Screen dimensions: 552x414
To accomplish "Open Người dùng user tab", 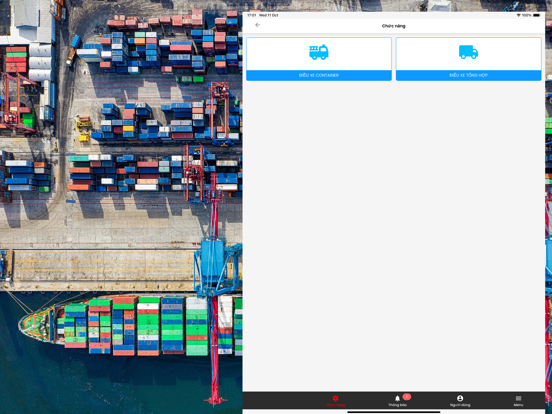I will click(x=460, y=401).
